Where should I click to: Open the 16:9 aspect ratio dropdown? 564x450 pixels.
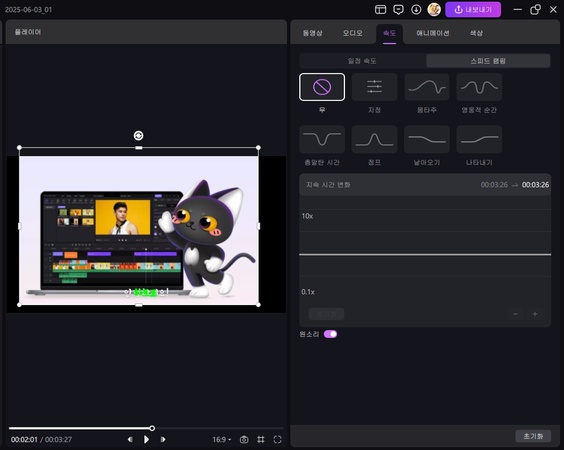coord(222,440)
